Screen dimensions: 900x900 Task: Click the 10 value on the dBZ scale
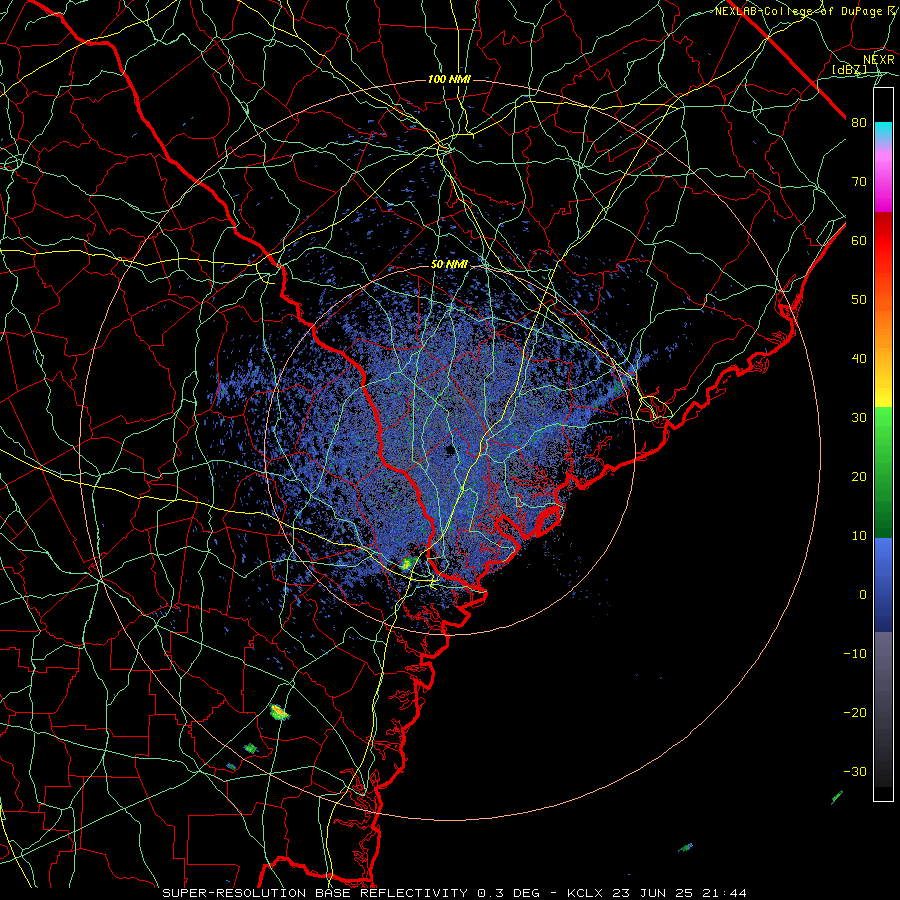[859, 536]
